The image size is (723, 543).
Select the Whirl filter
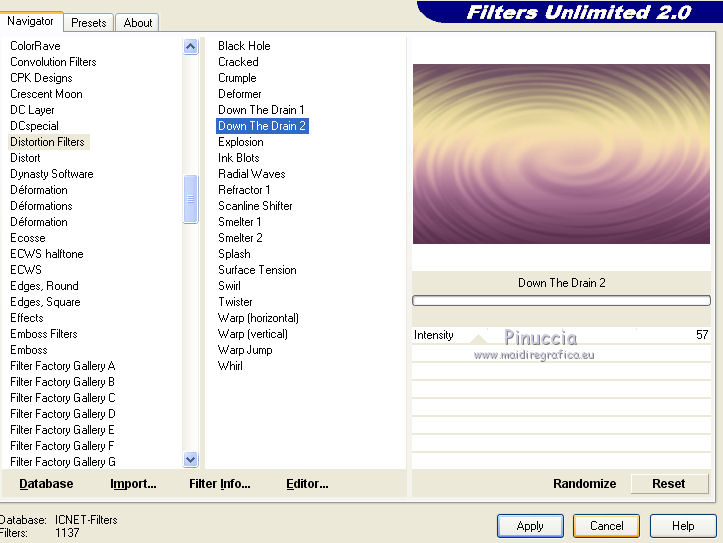(230, 366)
